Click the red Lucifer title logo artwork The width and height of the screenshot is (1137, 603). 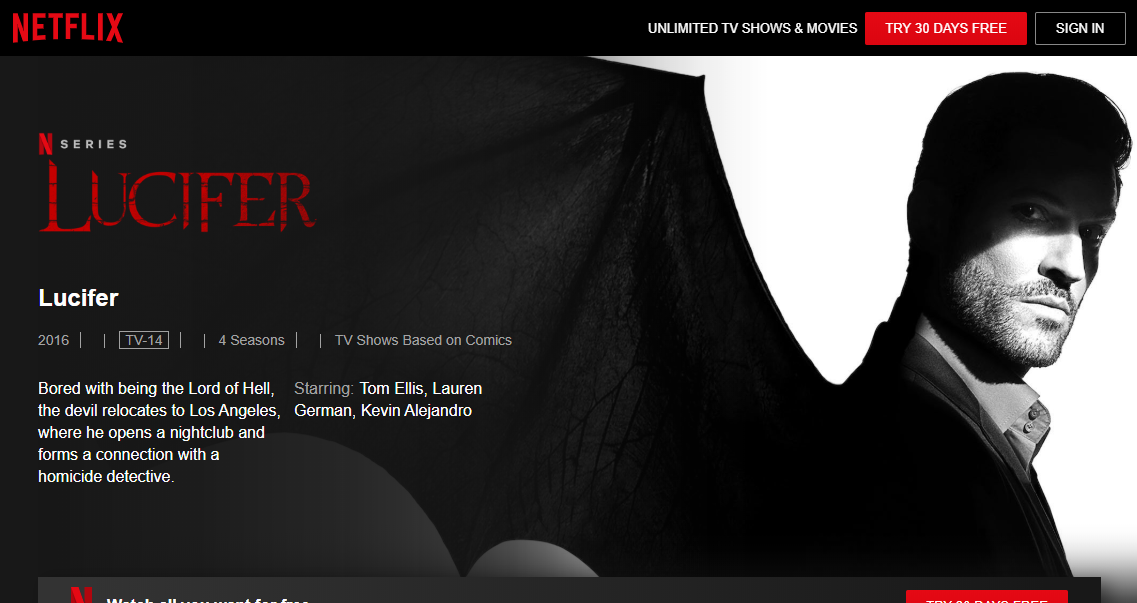[178, 196]
